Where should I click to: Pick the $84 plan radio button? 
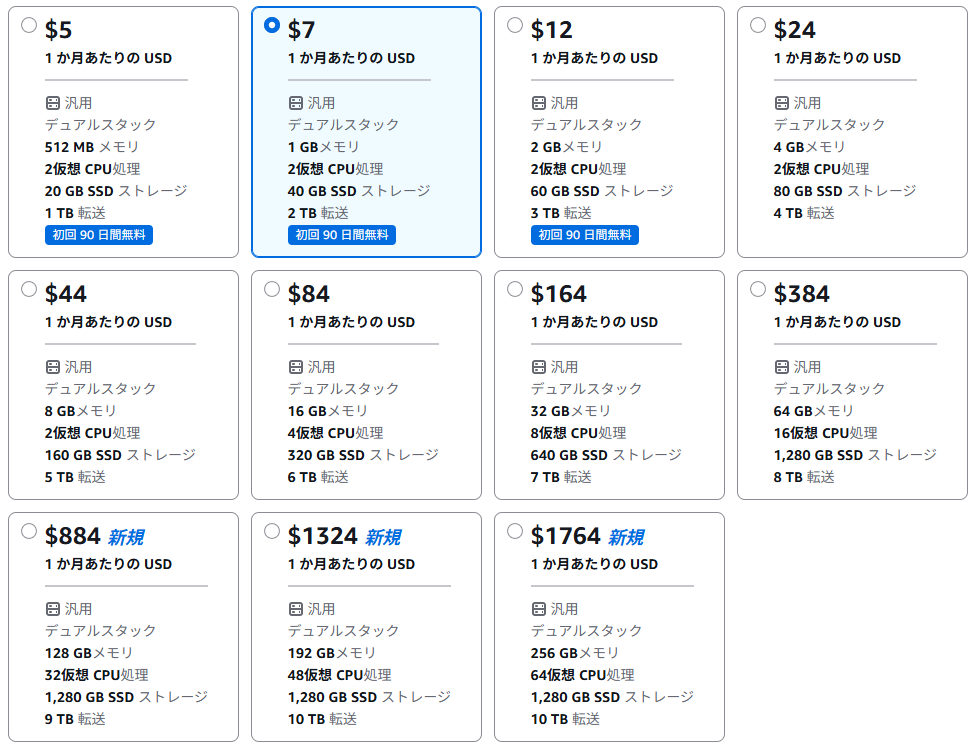[272, 289]
